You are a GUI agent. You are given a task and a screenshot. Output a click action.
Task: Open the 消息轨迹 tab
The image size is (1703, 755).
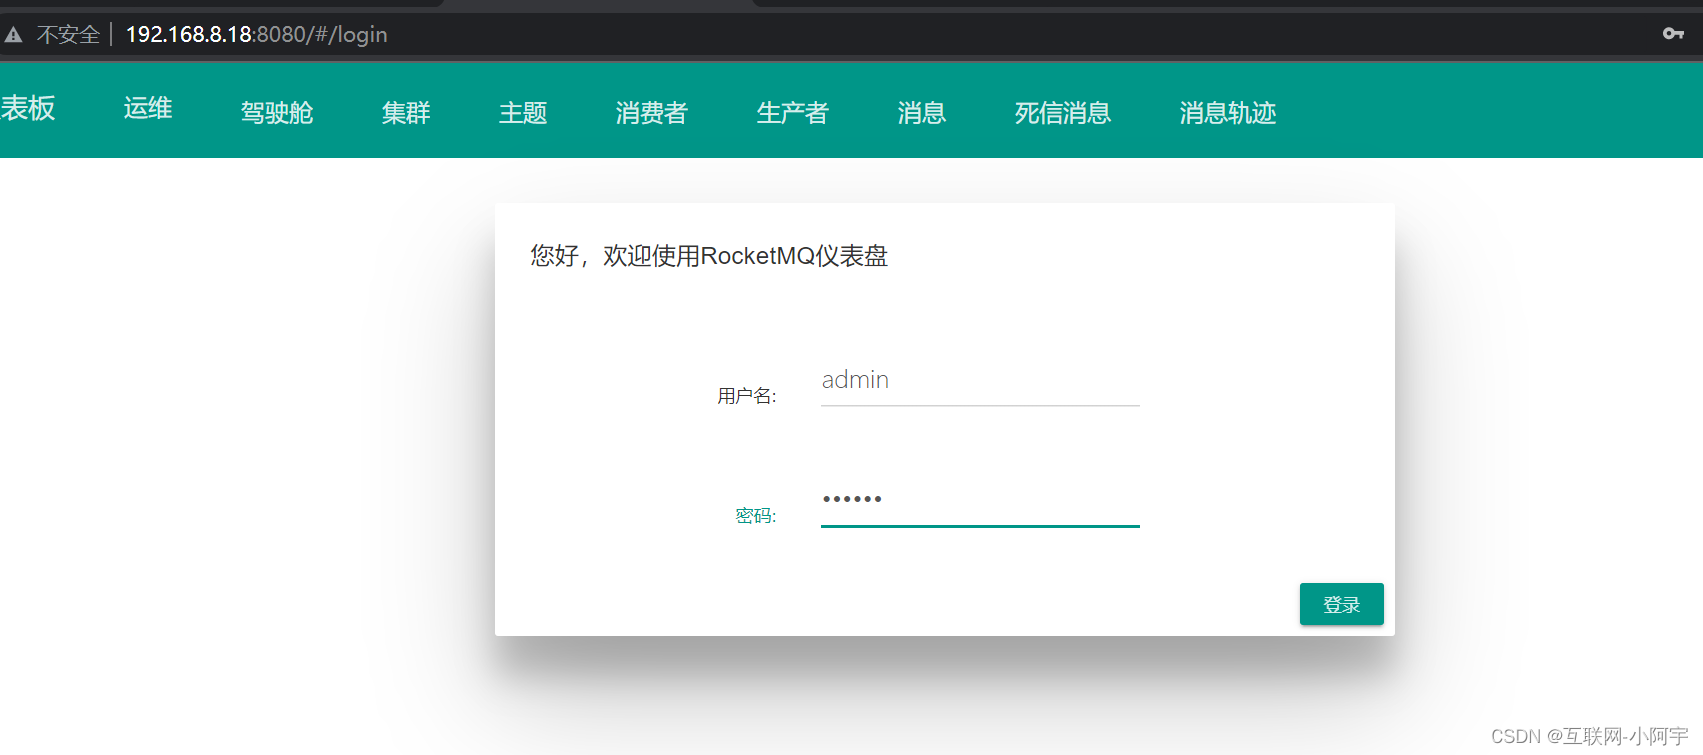coord(1228,113)
